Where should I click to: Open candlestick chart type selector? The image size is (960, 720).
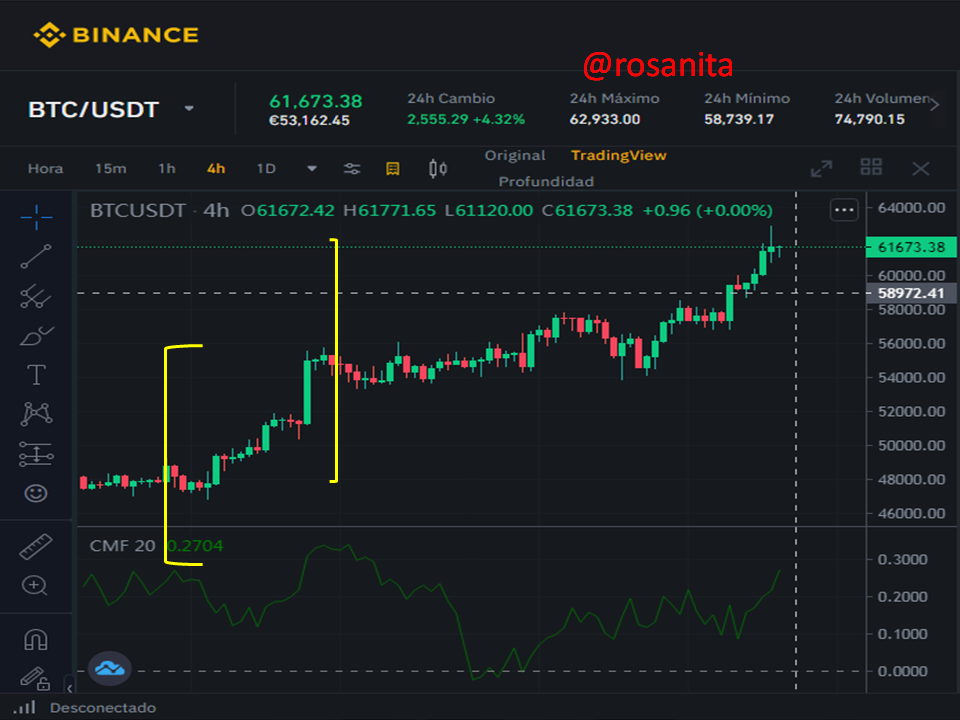coord(438,168)
